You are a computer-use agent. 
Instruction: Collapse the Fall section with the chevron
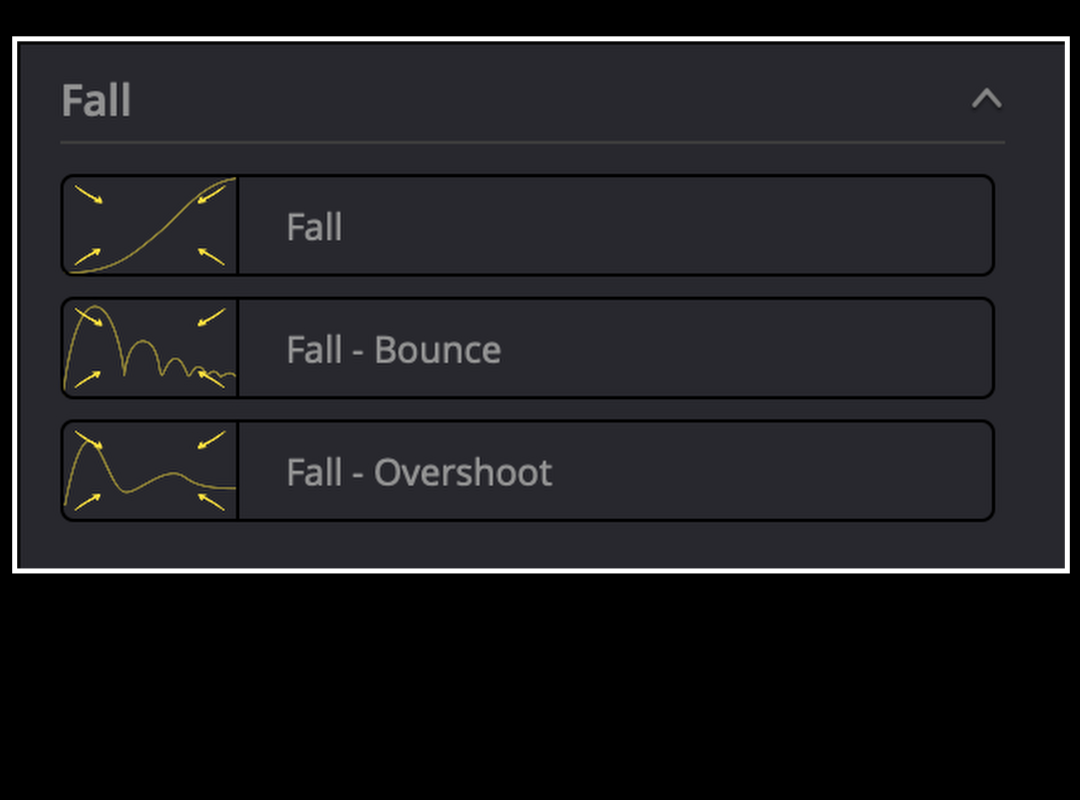[986, 99]
